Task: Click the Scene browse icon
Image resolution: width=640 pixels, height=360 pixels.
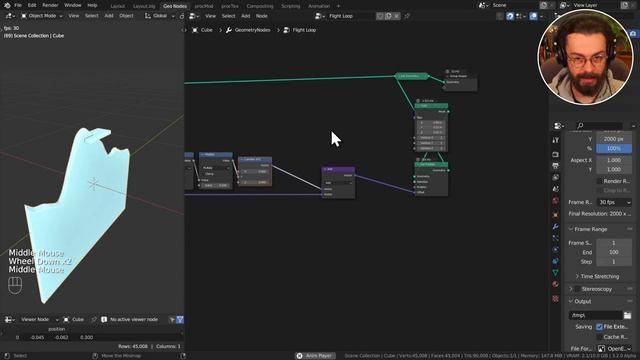Action: click(x=484, y=5)
